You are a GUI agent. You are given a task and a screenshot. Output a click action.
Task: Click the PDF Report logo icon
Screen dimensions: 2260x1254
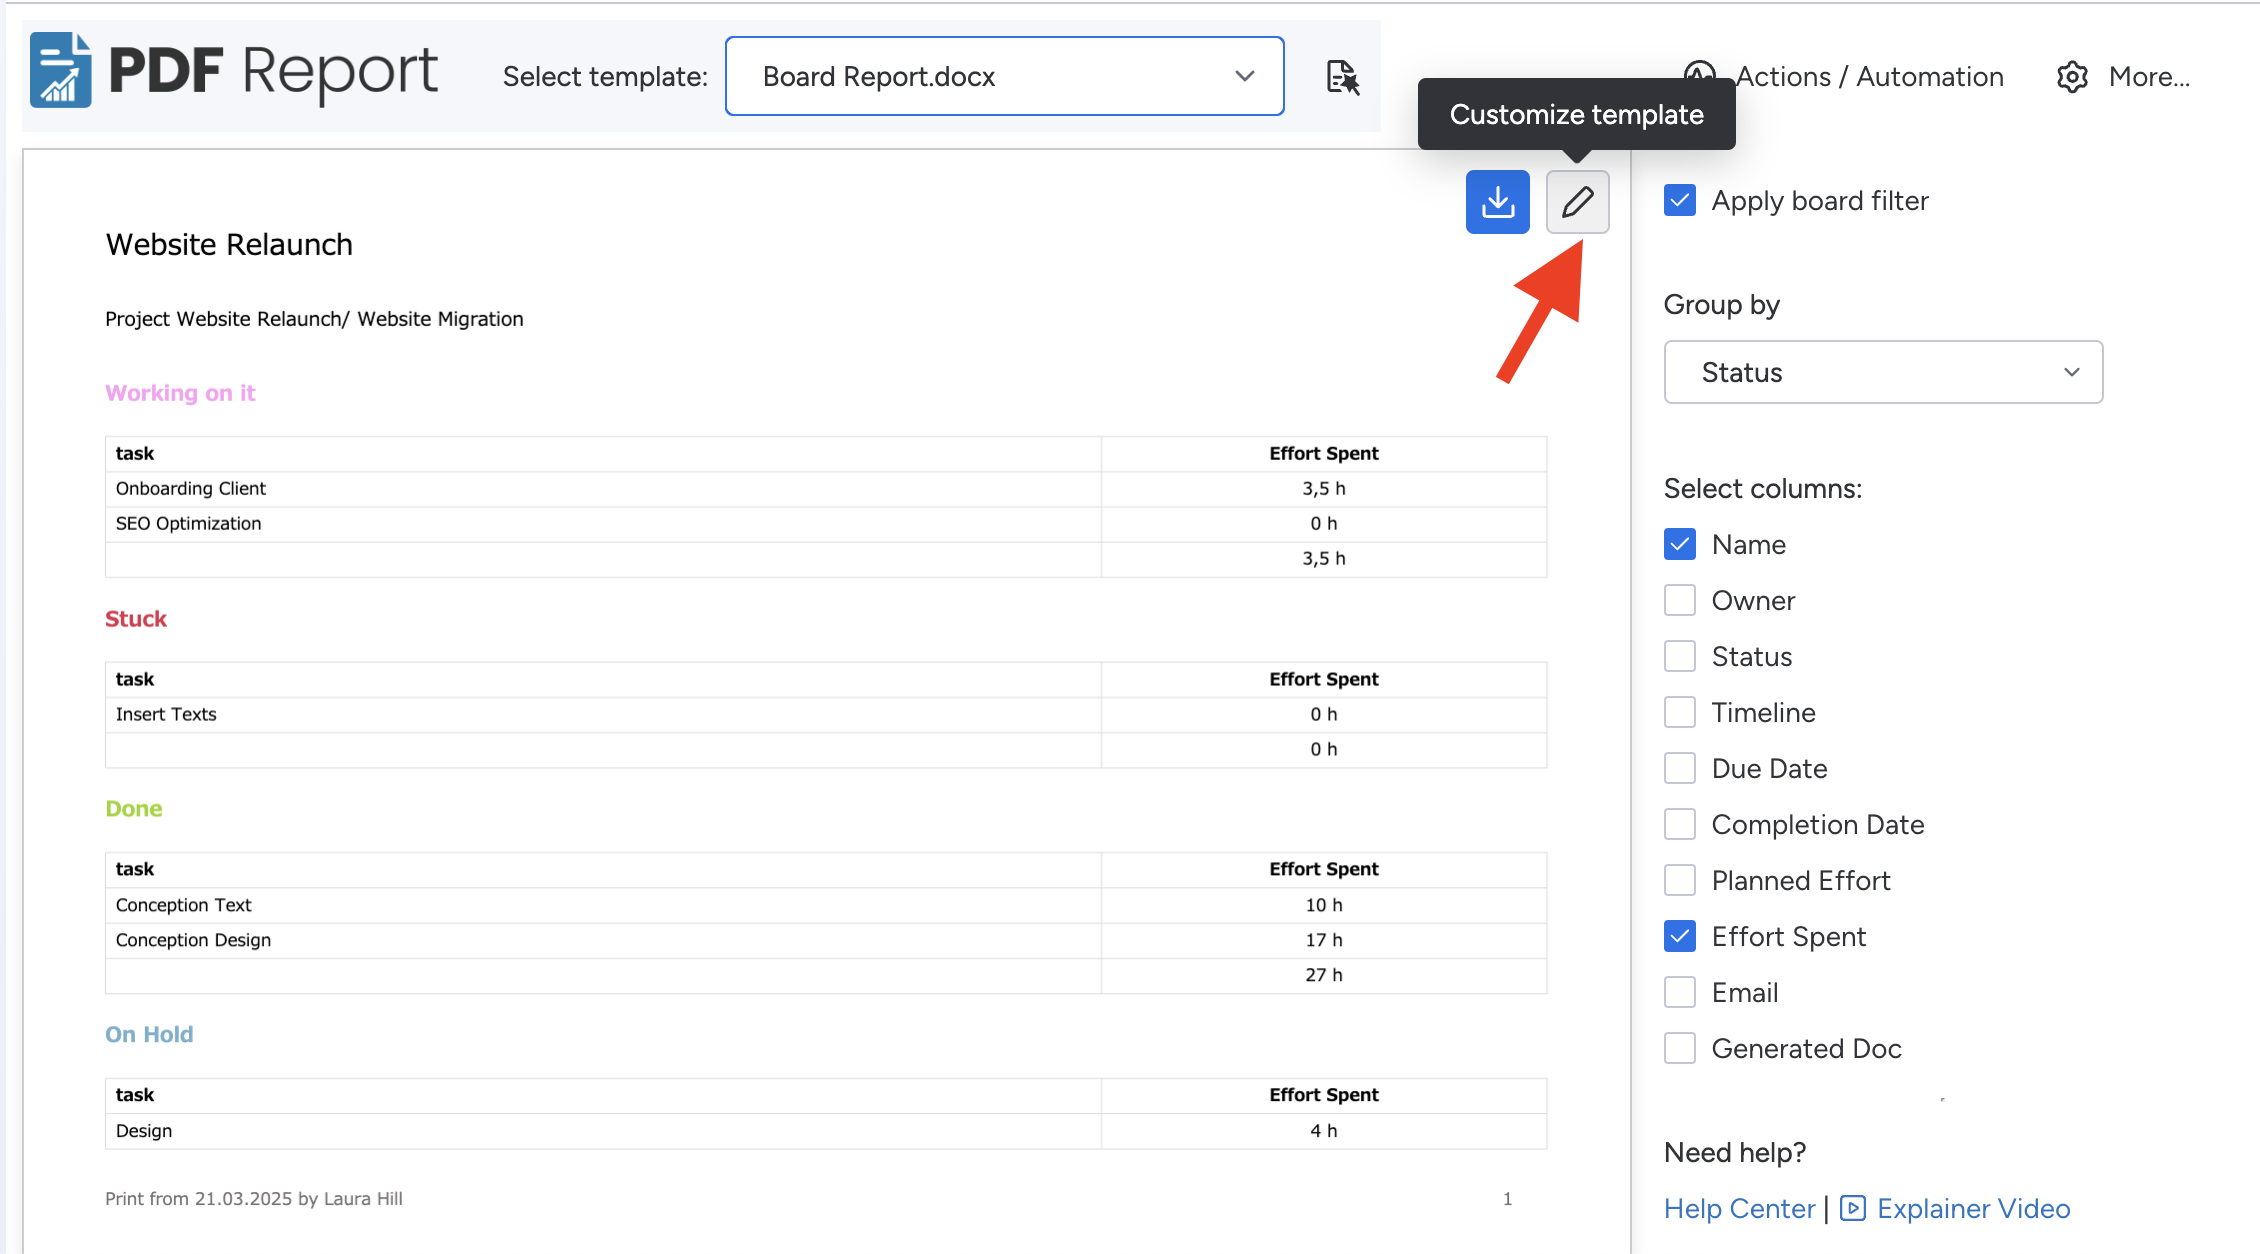coord(60,70)
